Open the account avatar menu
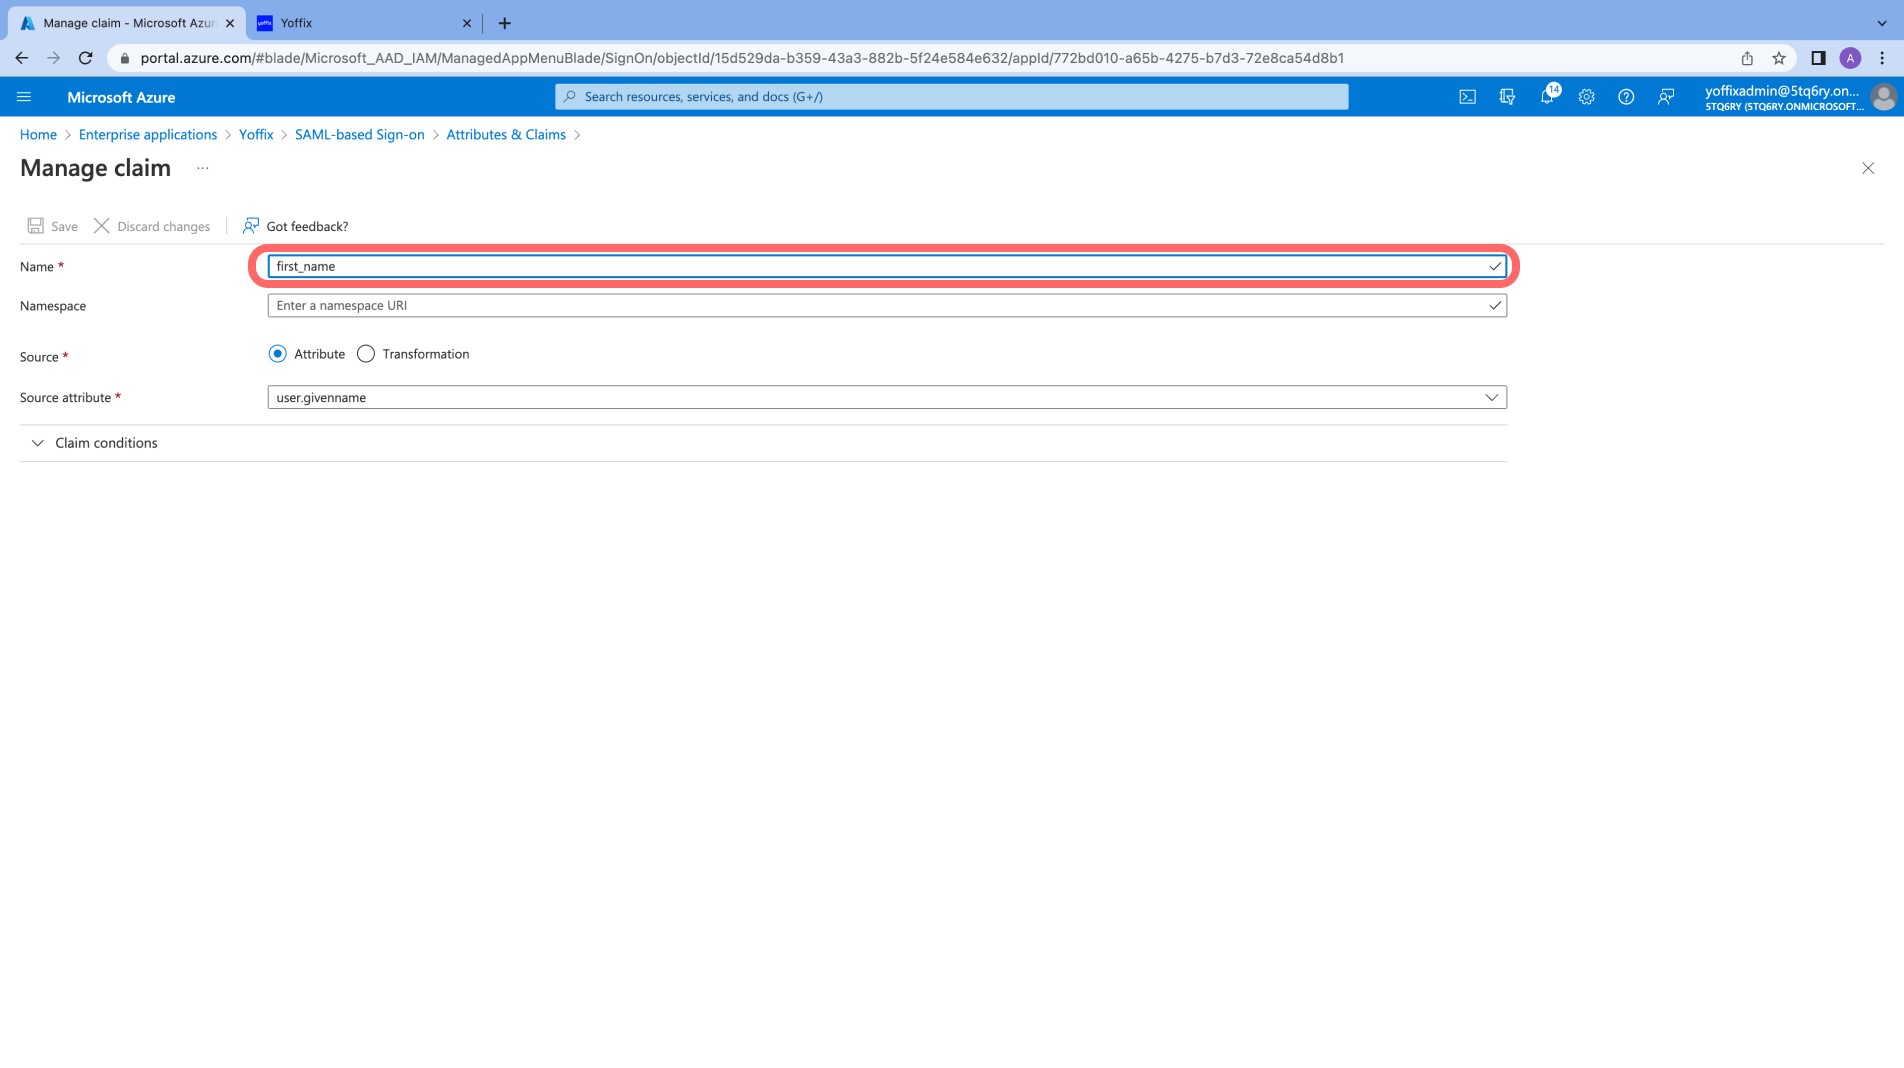This screenshot has height=1068, width=1904. (1883, 97)
